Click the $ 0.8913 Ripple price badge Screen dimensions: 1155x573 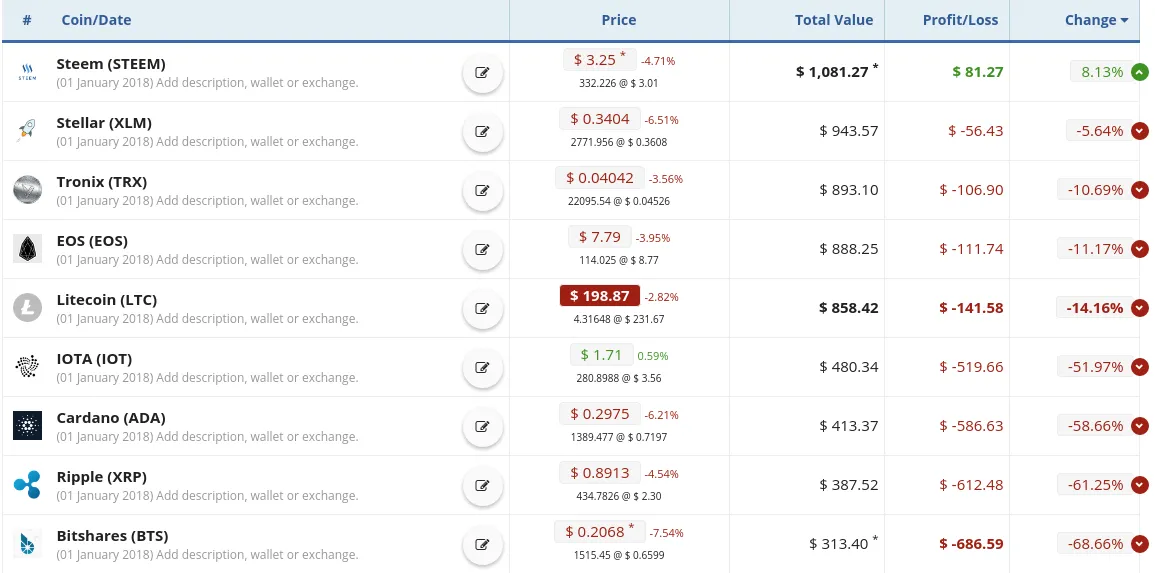pyautogui.click(x=600, y=473)
